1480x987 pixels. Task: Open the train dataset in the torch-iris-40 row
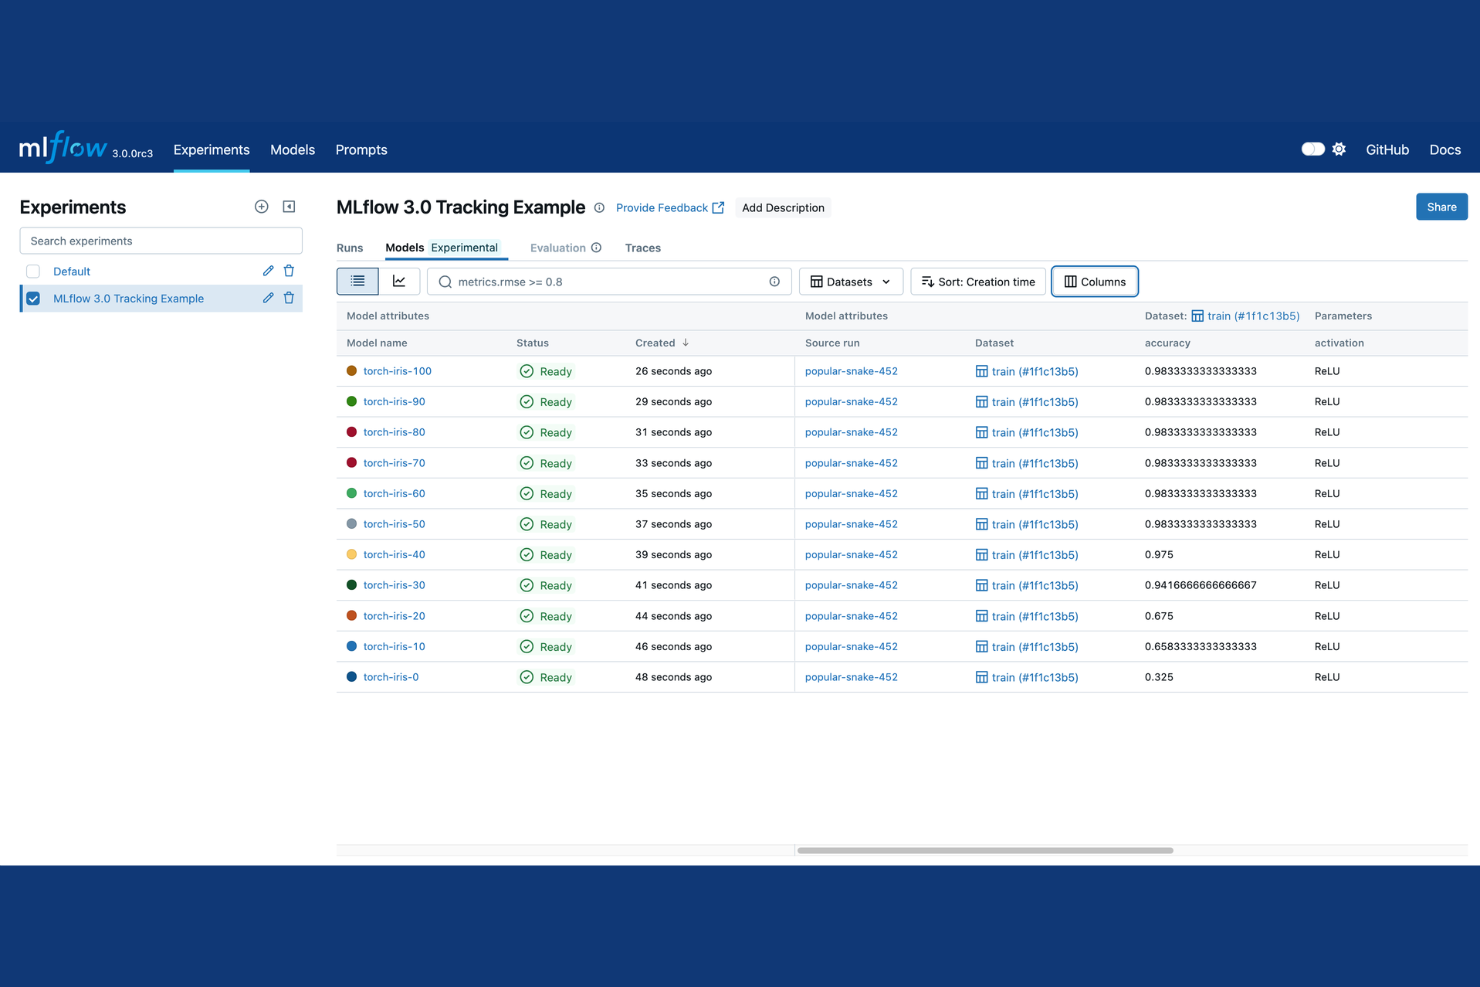point(1027,555)
